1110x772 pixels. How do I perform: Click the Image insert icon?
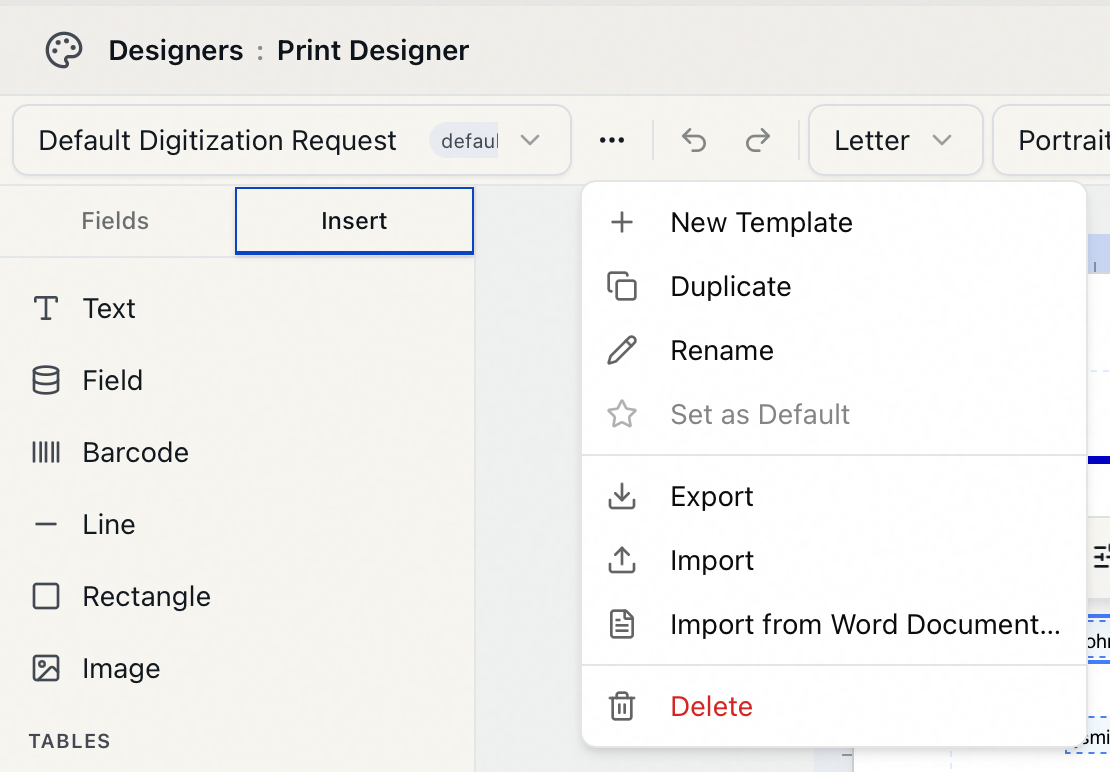click(46, 669)
